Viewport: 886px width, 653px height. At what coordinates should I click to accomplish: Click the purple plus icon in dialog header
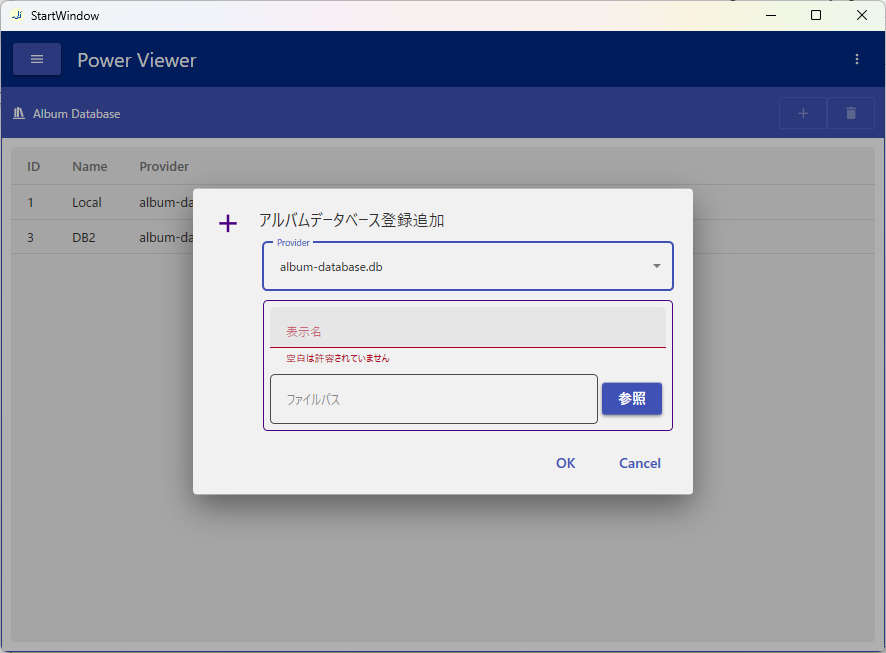[x=228, y=223]
